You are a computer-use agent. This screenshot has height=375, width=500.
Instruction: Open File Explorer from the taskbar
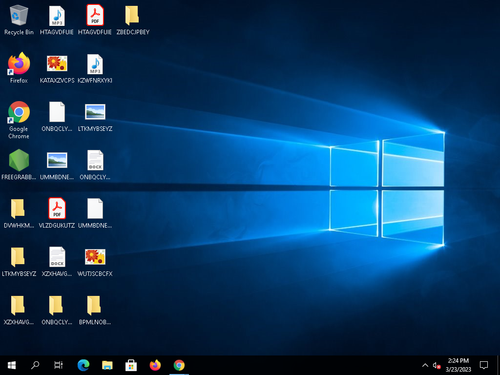107,365
